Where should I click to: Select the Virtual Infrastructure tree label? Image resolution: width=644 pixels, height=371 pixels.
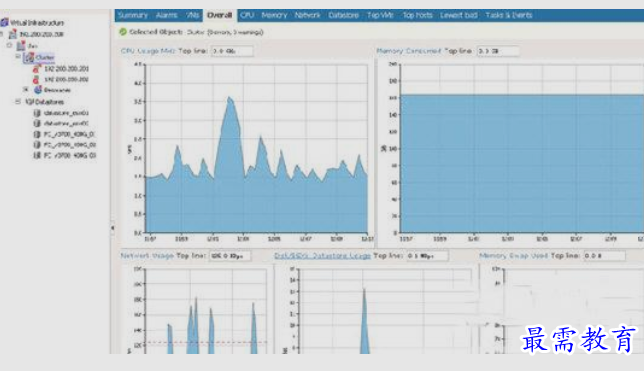tap(37, 23)
